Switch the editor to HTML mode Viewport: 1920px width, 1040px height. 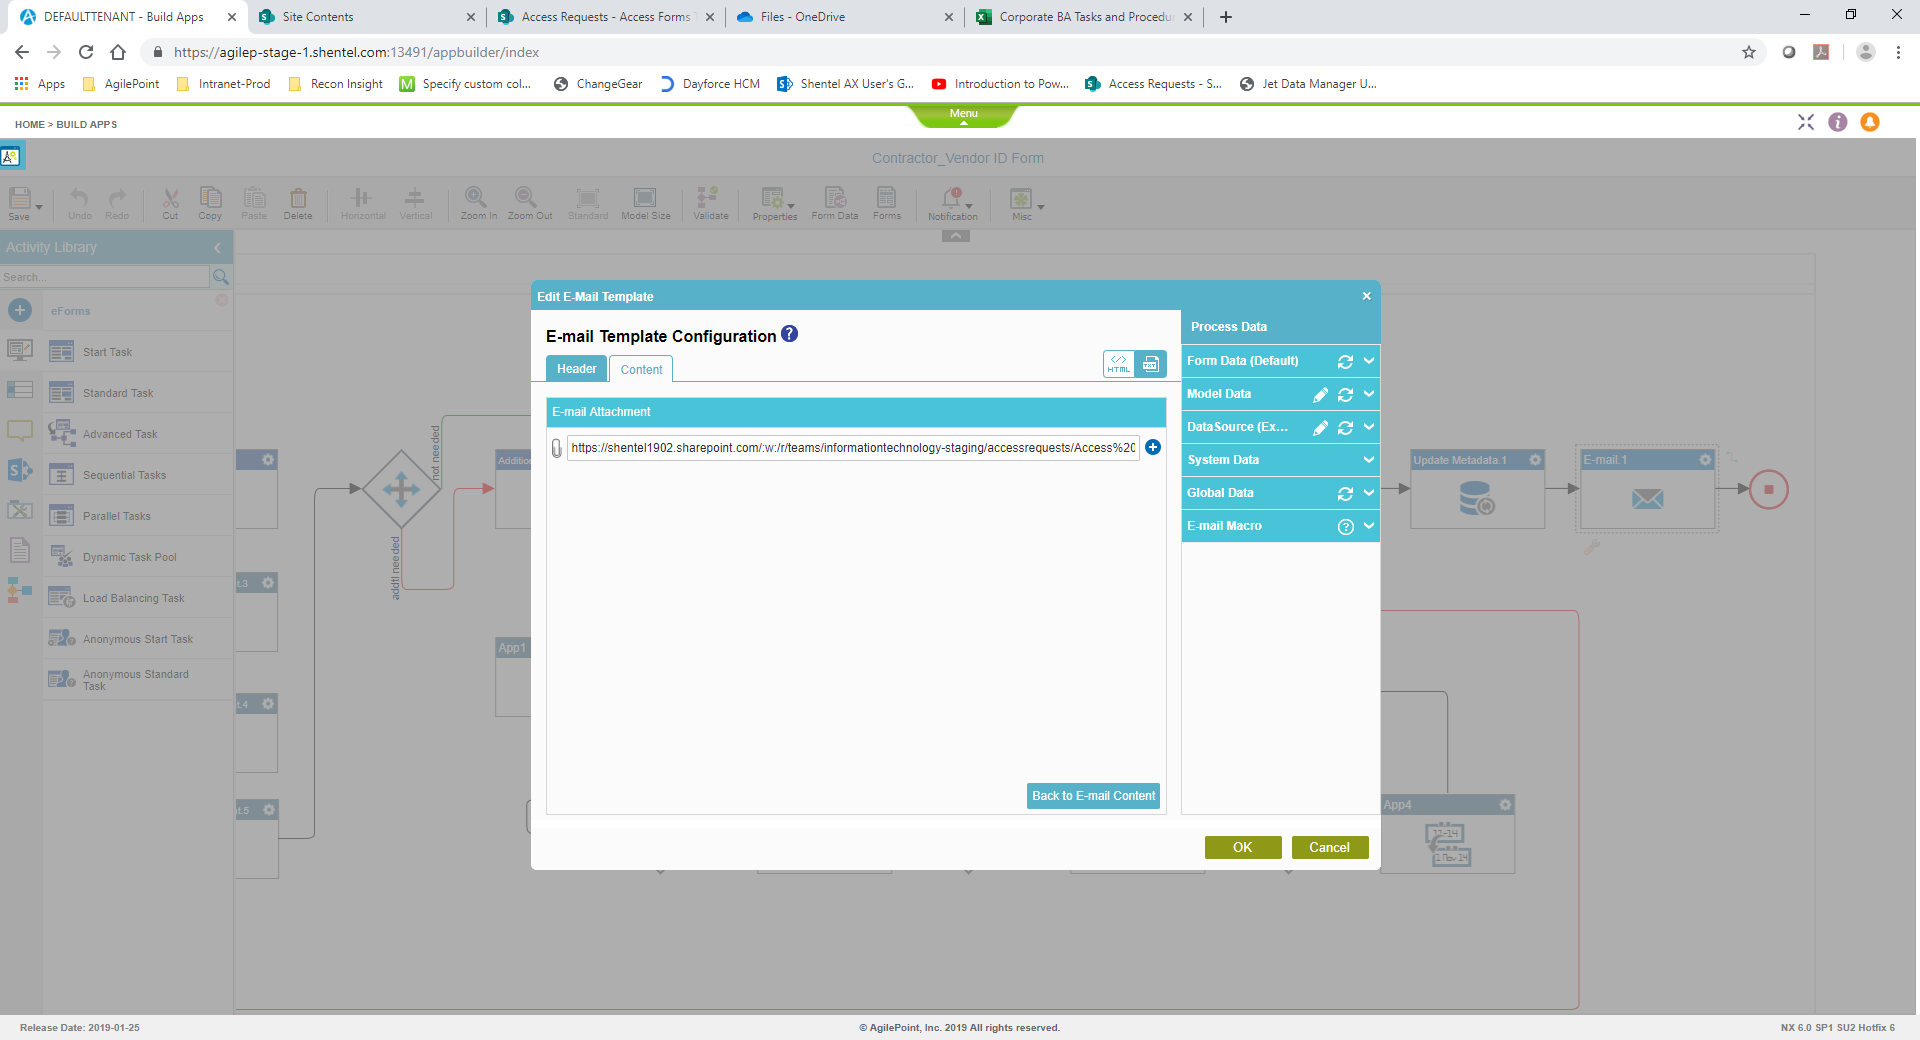click(x=1118, y=364)
